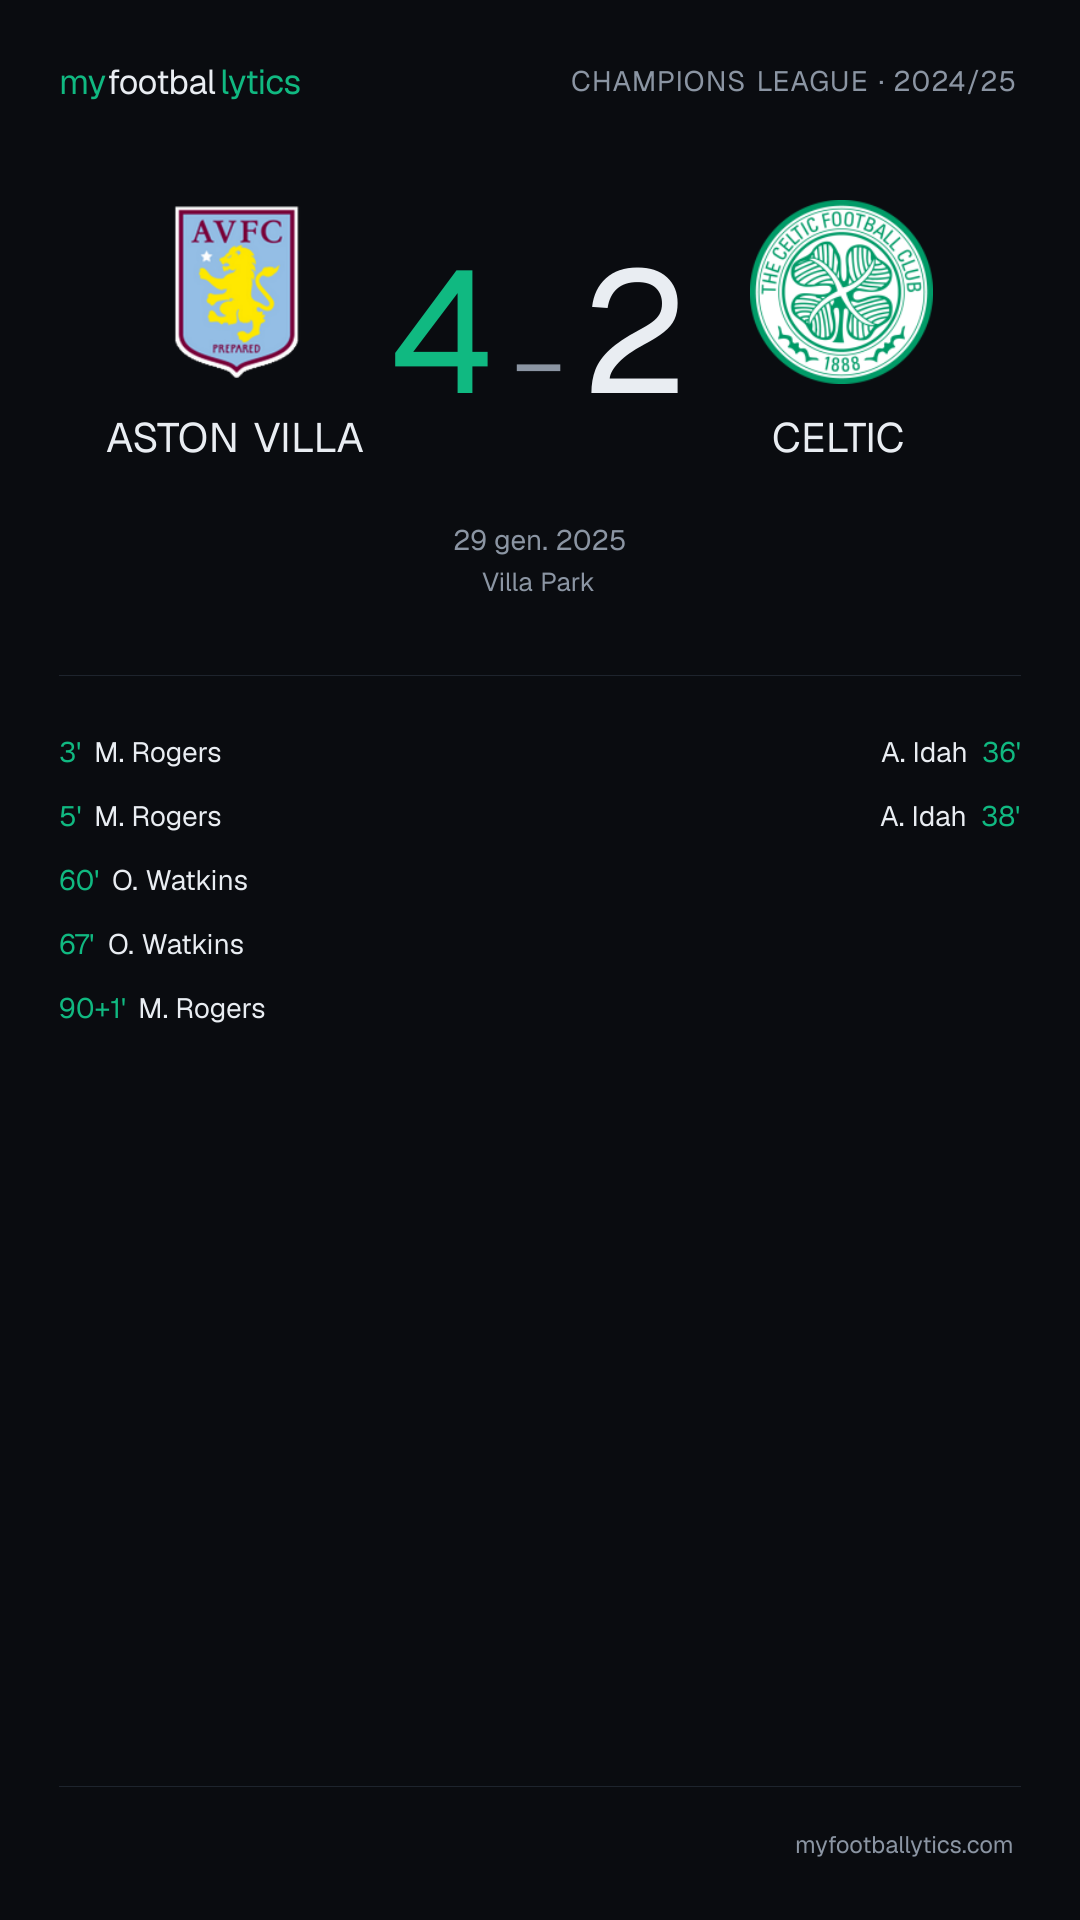This screenshot has width=1080, height=1920.
Task: Visit the myfootballytics.com footer link
Action: 904,1845
